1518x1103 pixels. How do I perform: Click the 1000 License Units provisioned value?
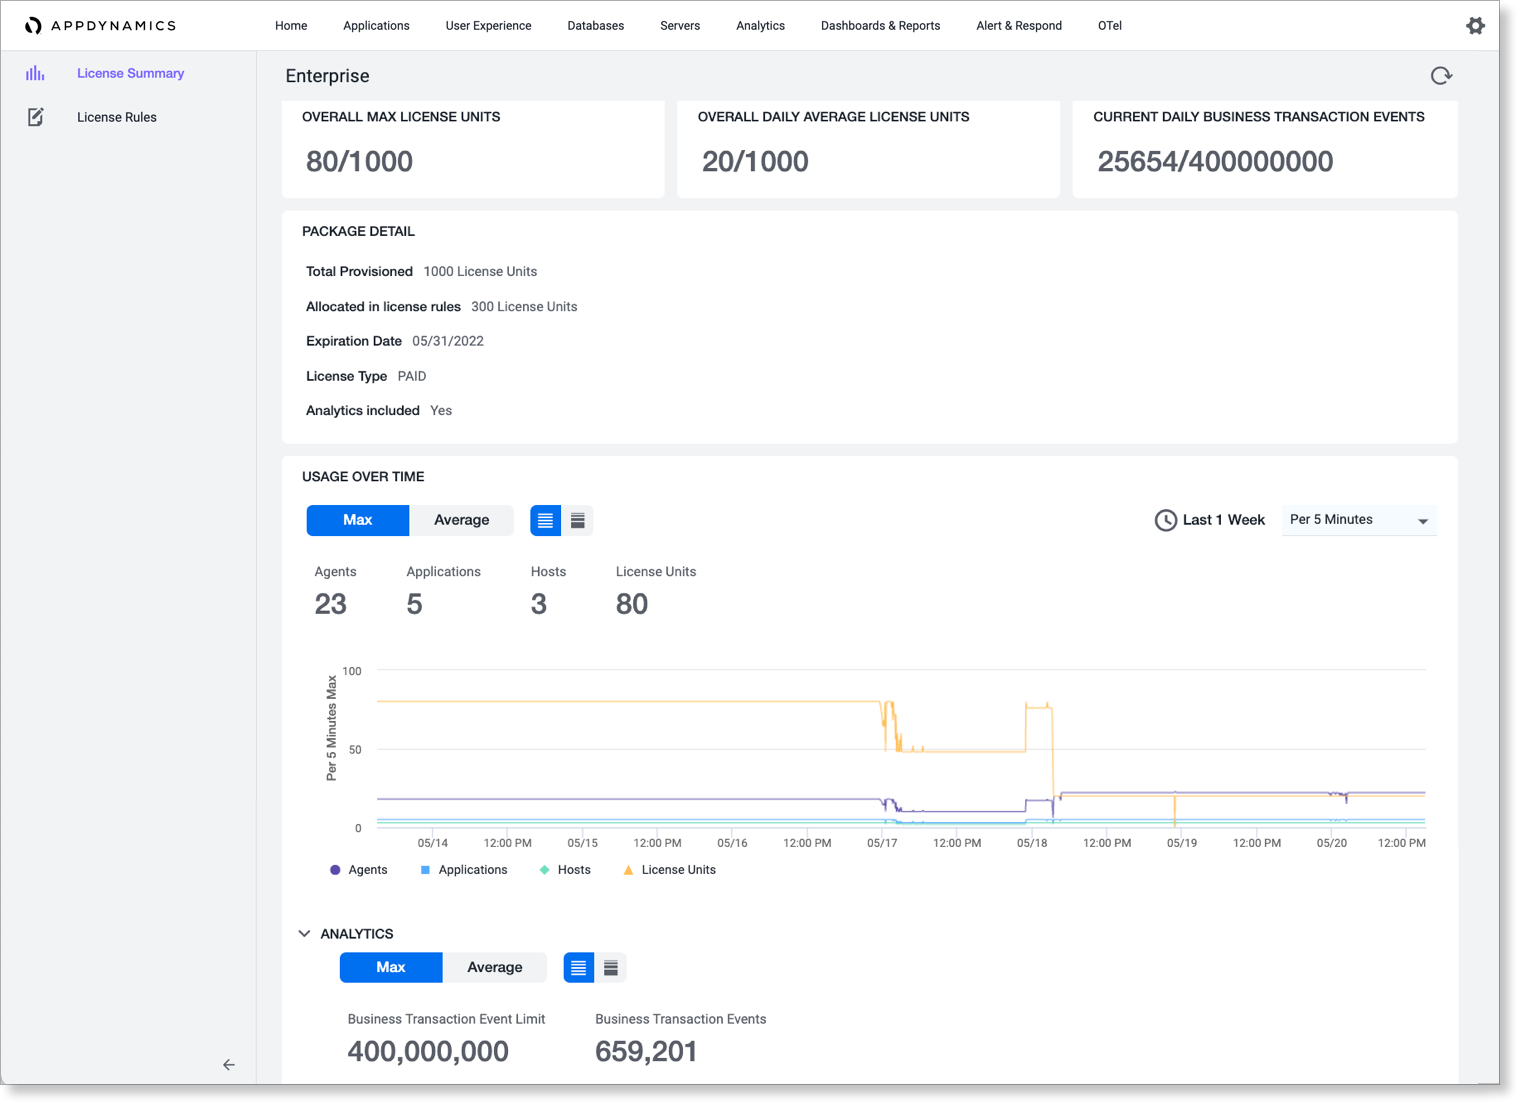pyautogui.click(x=480, y=272)
